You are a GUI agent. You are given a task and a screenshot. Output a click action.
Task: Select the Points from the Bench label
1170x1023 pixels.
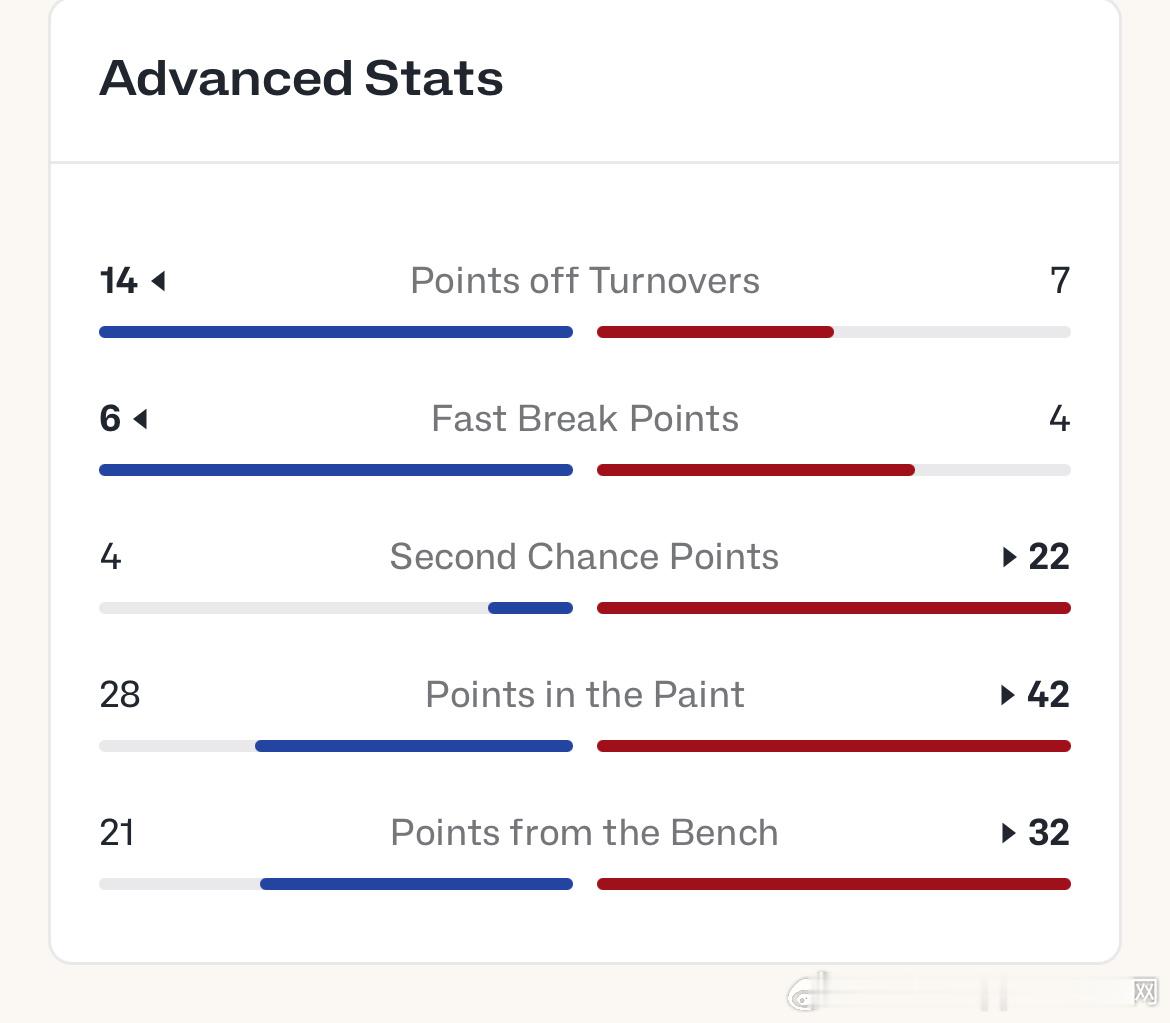pyautogui.click(x=584, y=833)
